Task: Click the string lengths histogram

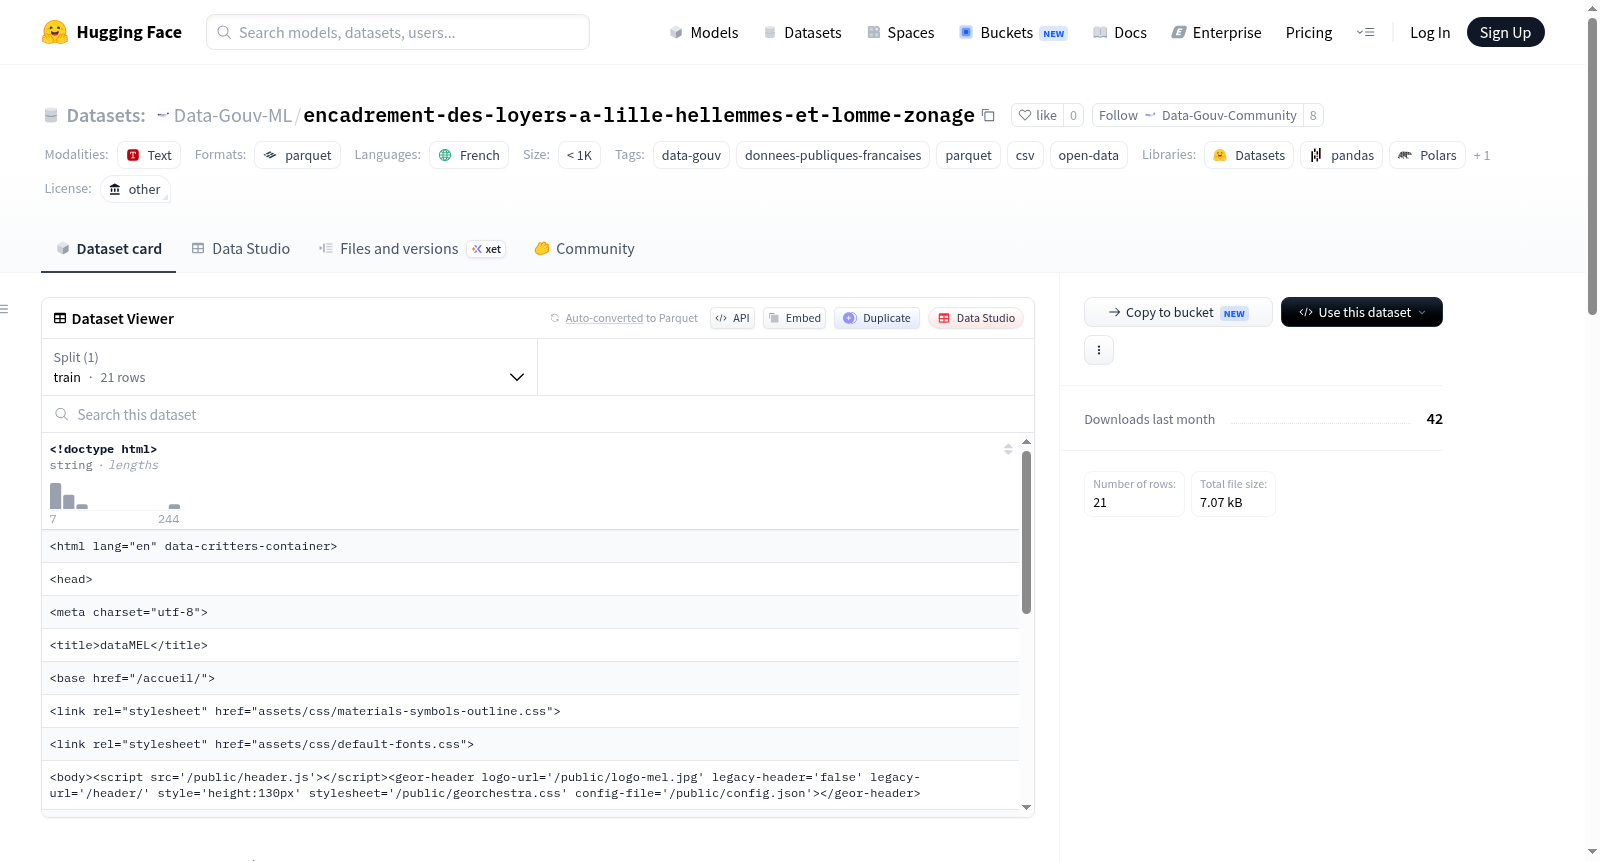Action: (x=115, y=495)
